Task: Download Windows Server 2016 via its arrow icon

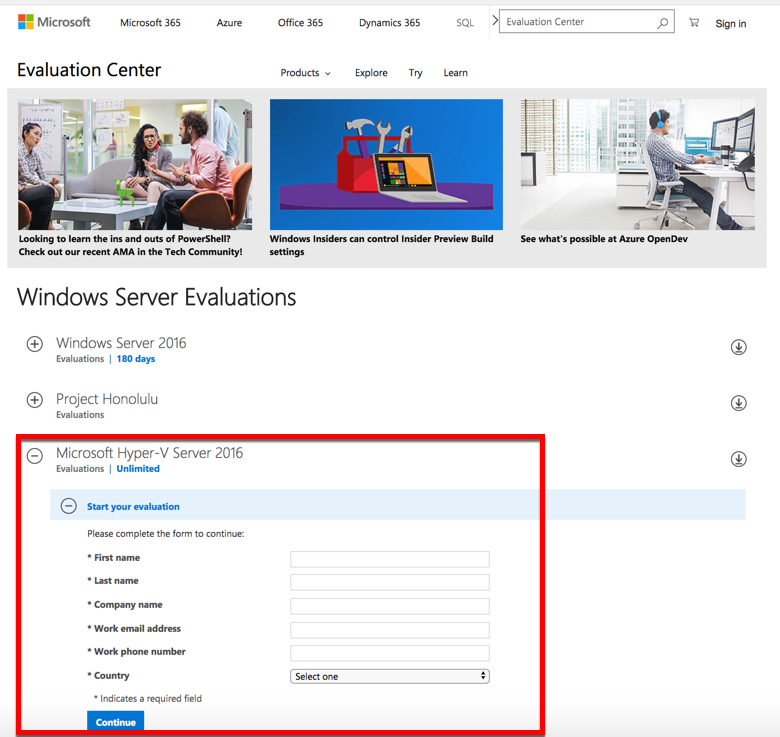Action: pos(738,347)
